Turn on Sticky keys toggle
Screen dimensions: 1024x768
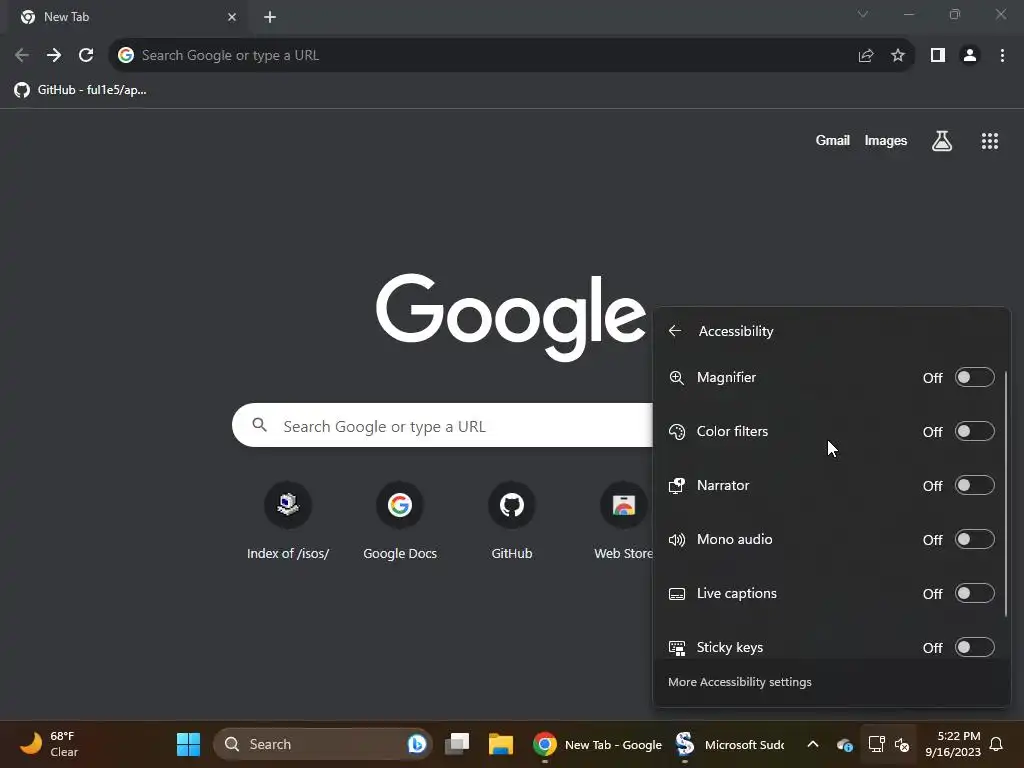point(974,647)
